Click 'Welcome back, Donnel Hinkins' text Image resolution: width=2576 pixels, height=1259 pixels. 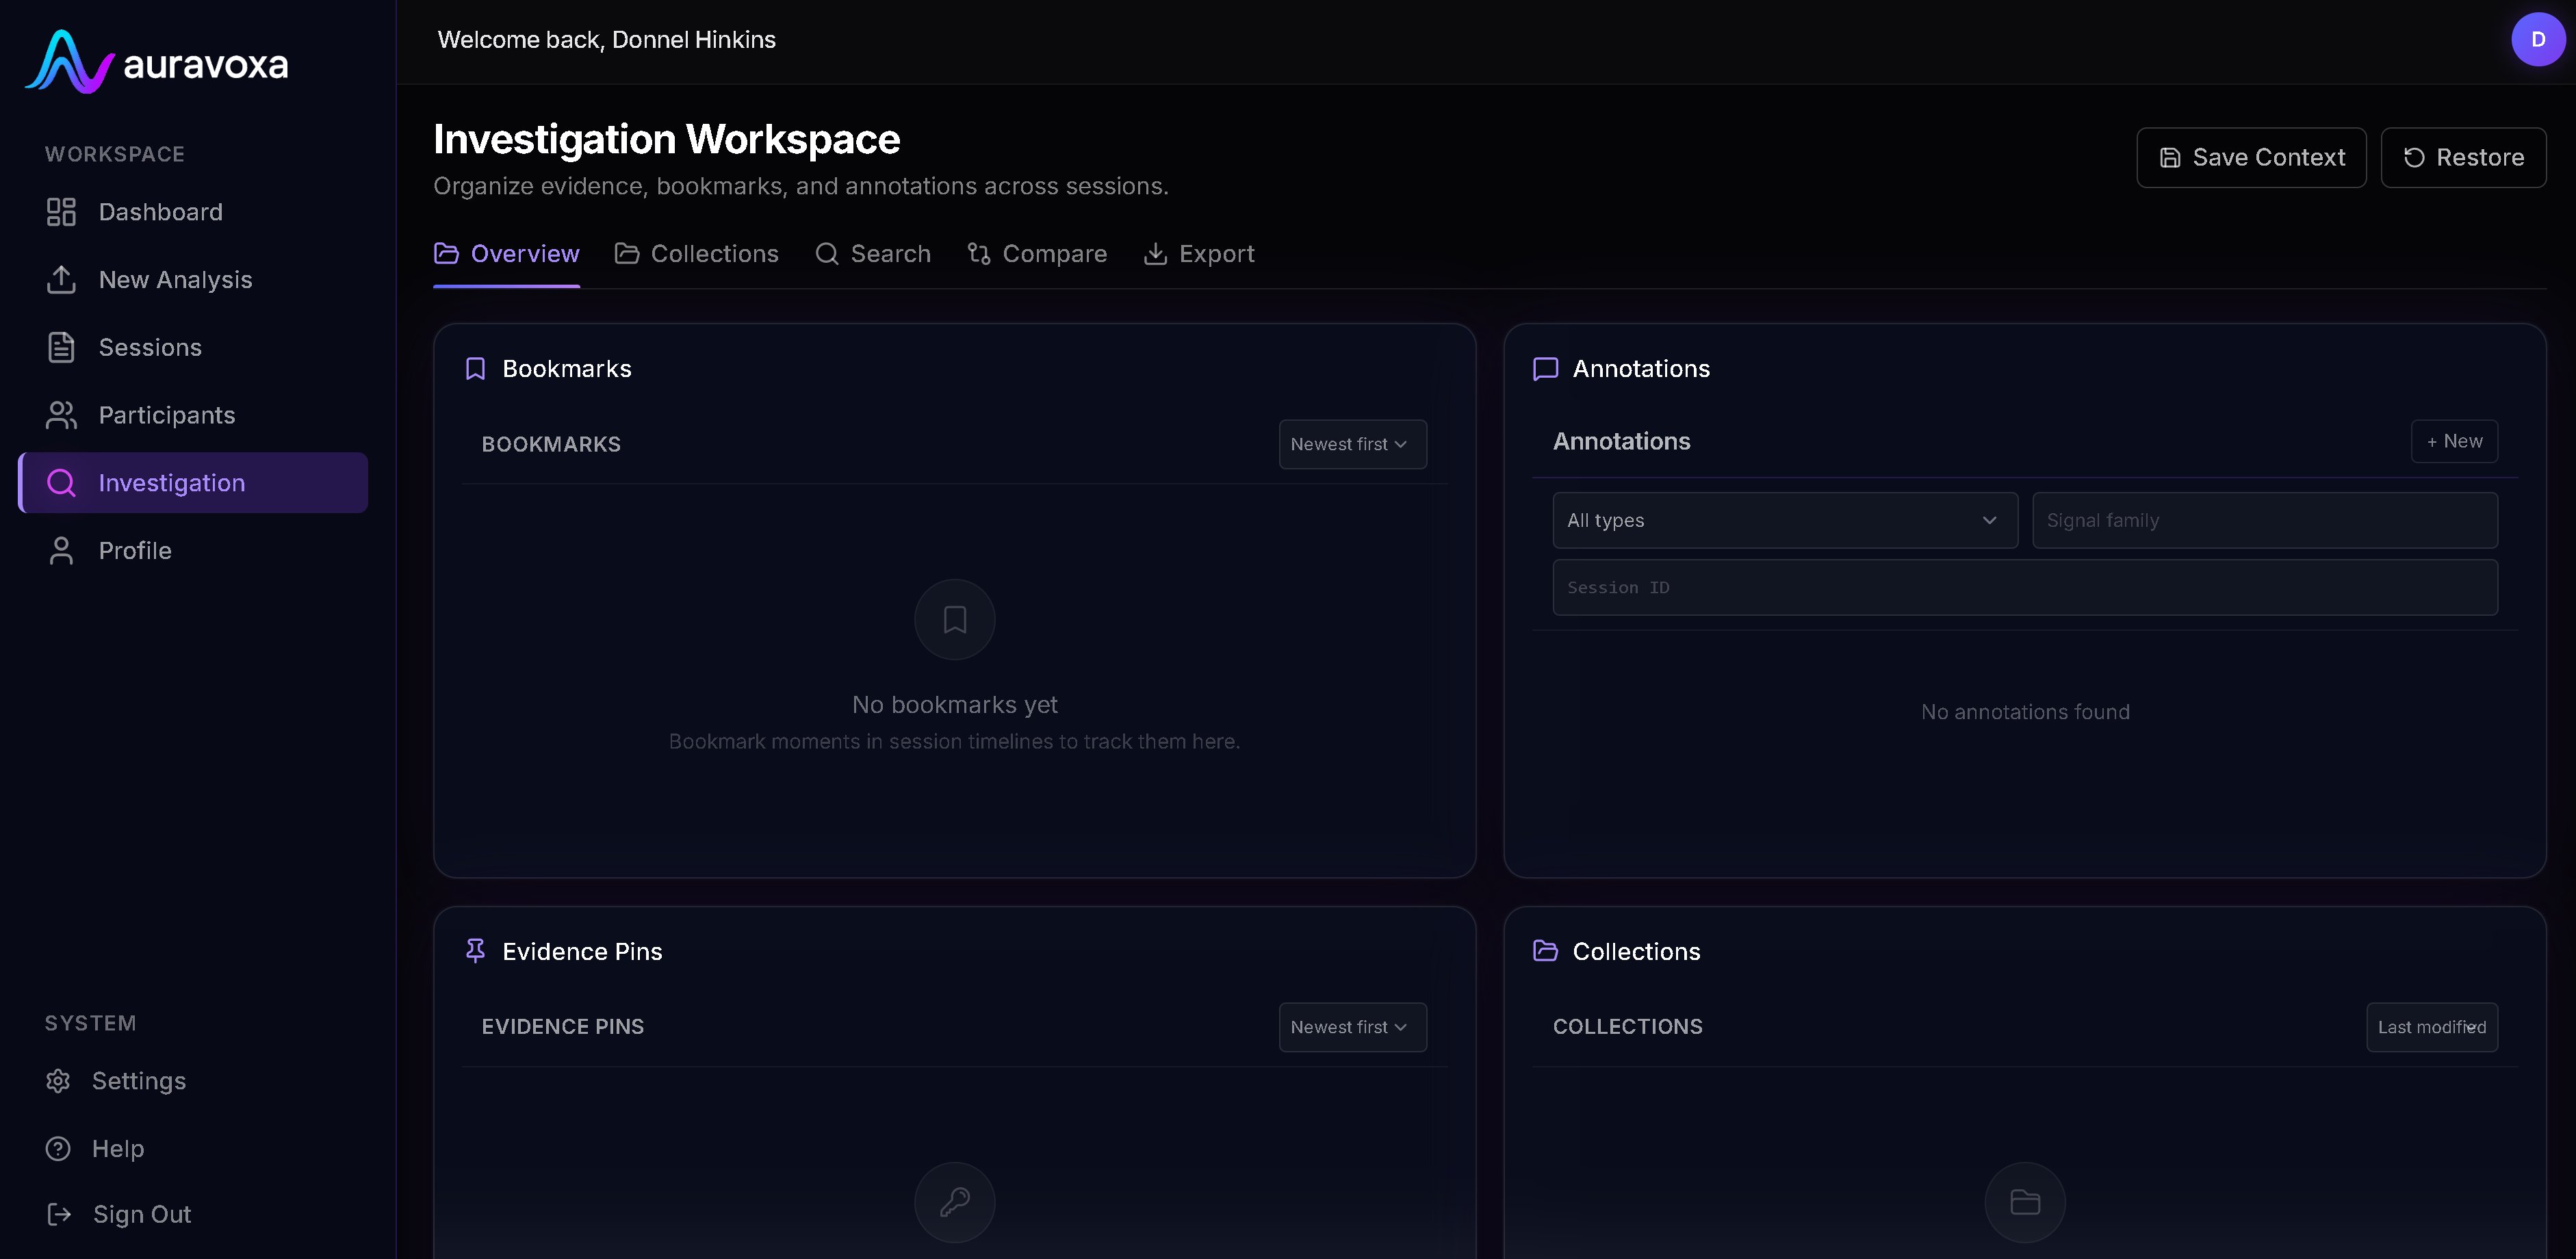pos(607,40)
